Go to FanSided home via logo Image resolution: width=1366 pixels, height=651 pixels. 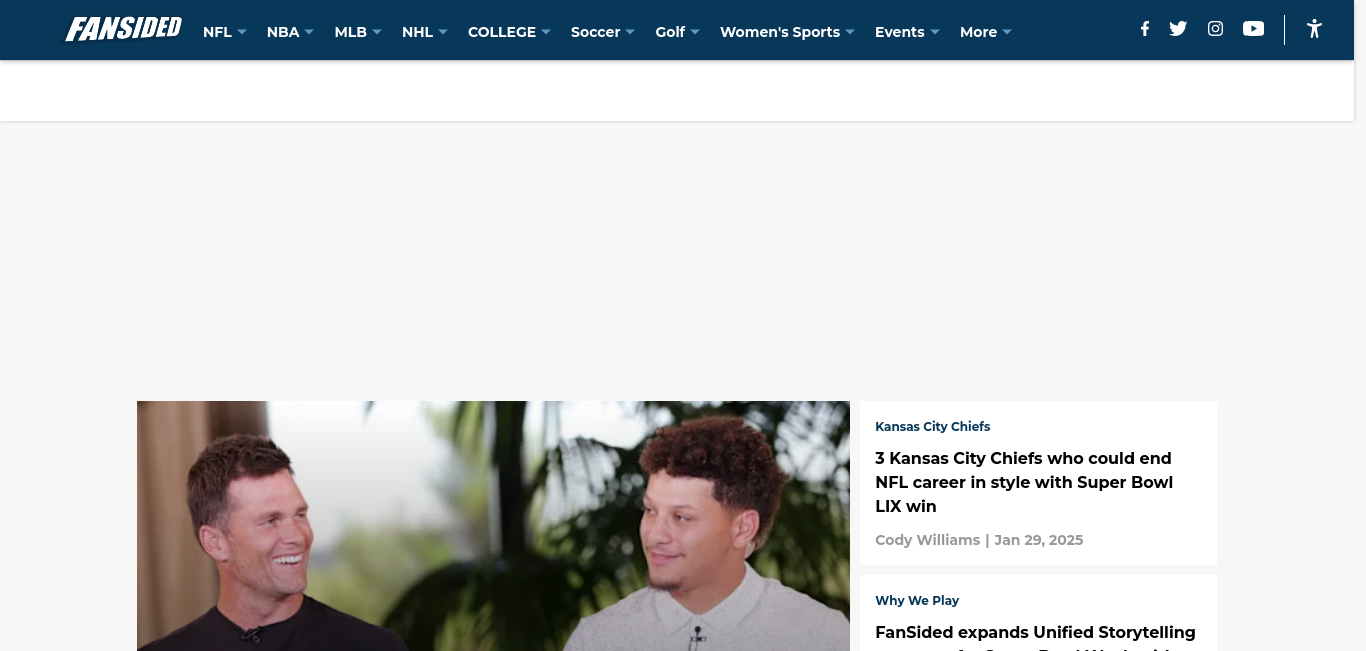(124, 30)
